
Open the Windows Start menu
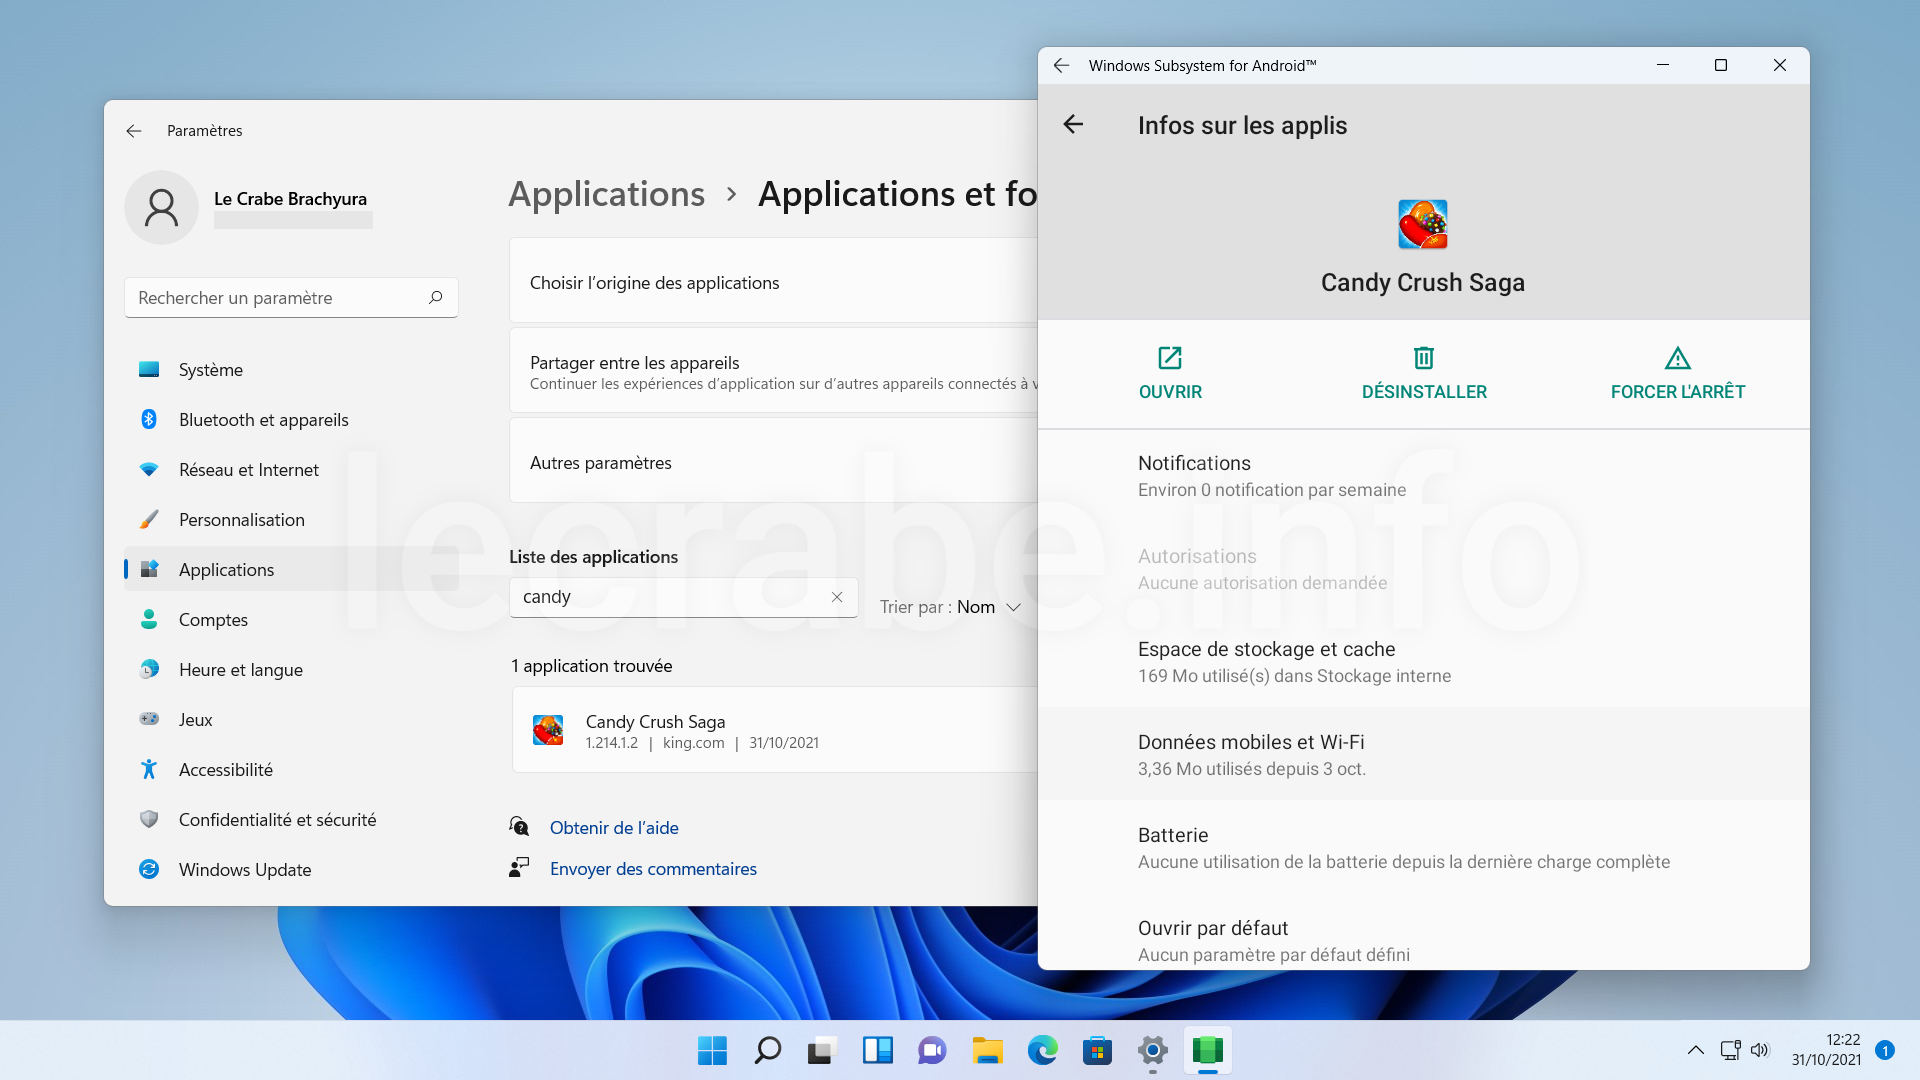[712, 1050]
